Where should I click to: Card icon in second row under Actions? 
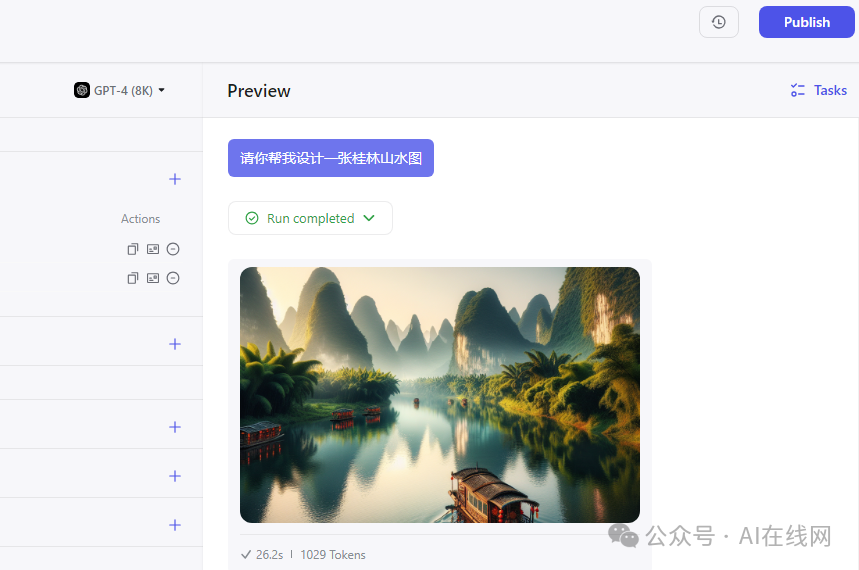pyautogui.click(x=153, y=278)
